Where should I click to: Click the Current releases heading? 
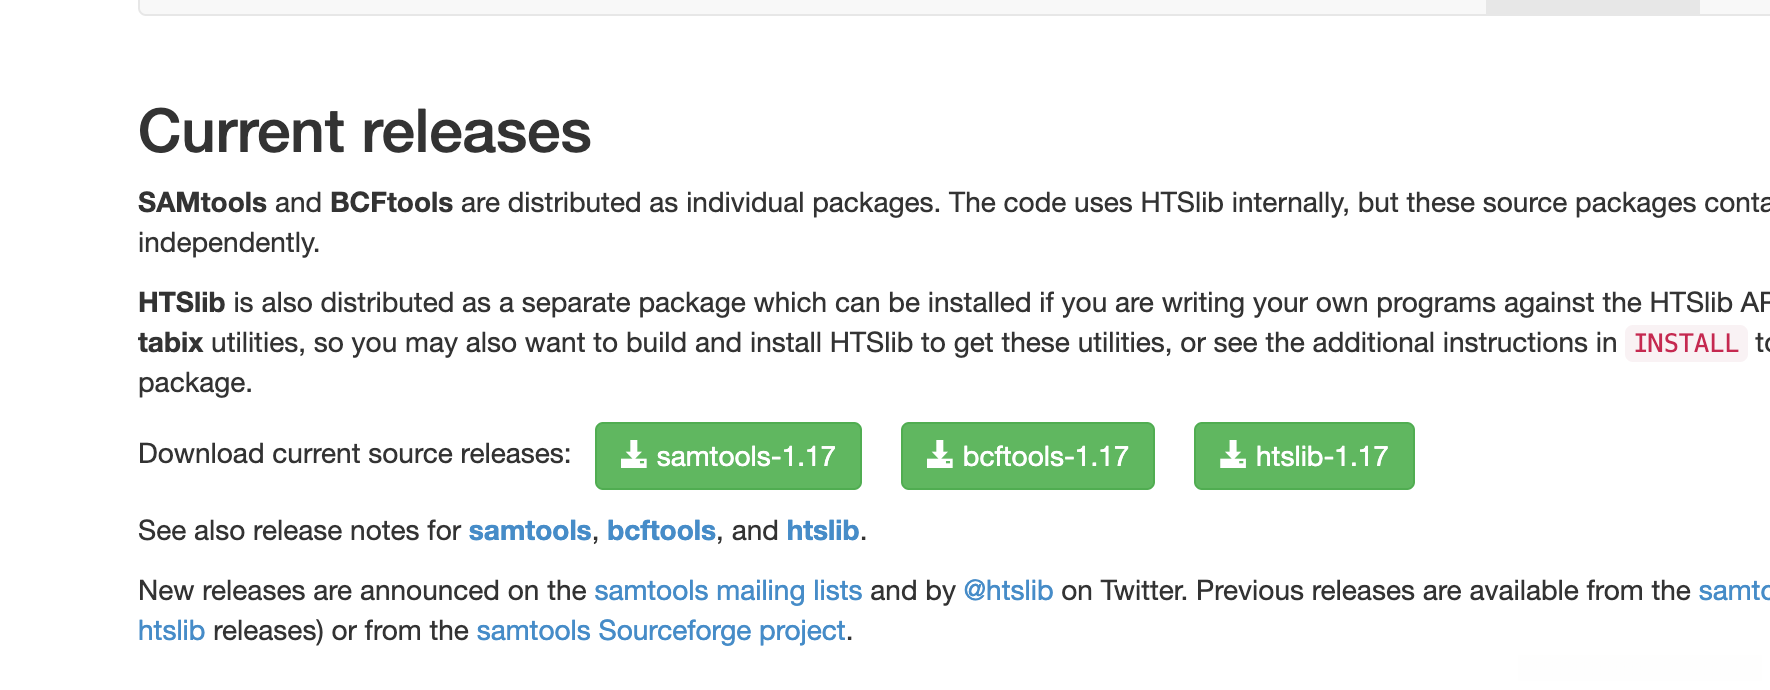(x=364, y=131)
